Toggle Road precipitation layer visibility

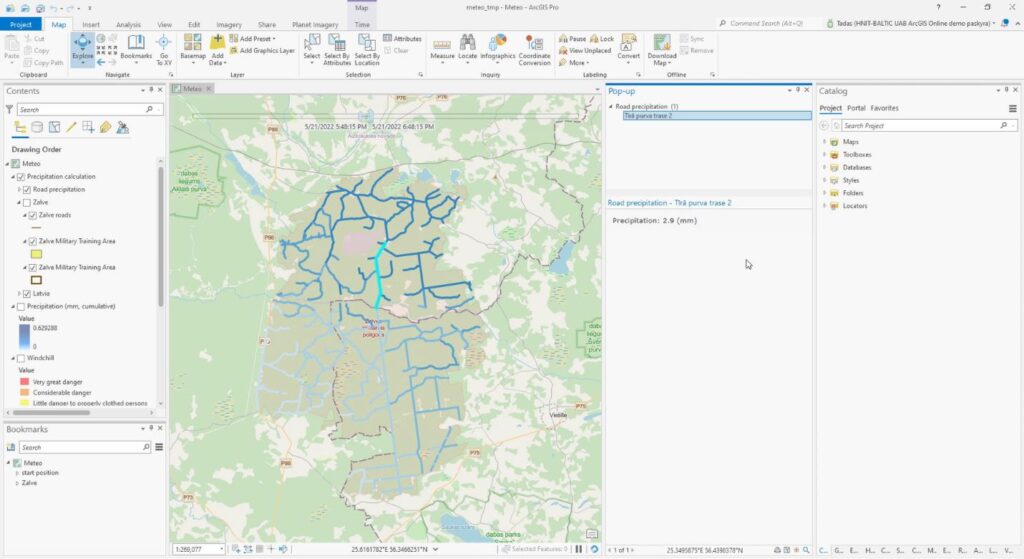[27, 189]
